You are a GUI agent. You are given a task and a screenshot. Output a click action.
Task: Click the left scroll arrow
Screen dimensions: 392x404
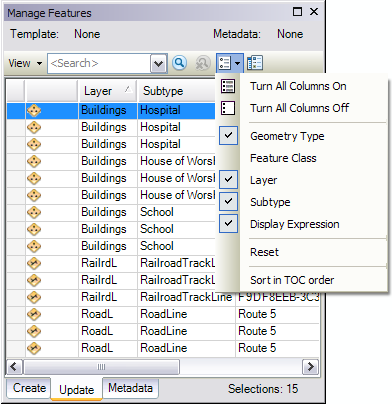point(14,367)
